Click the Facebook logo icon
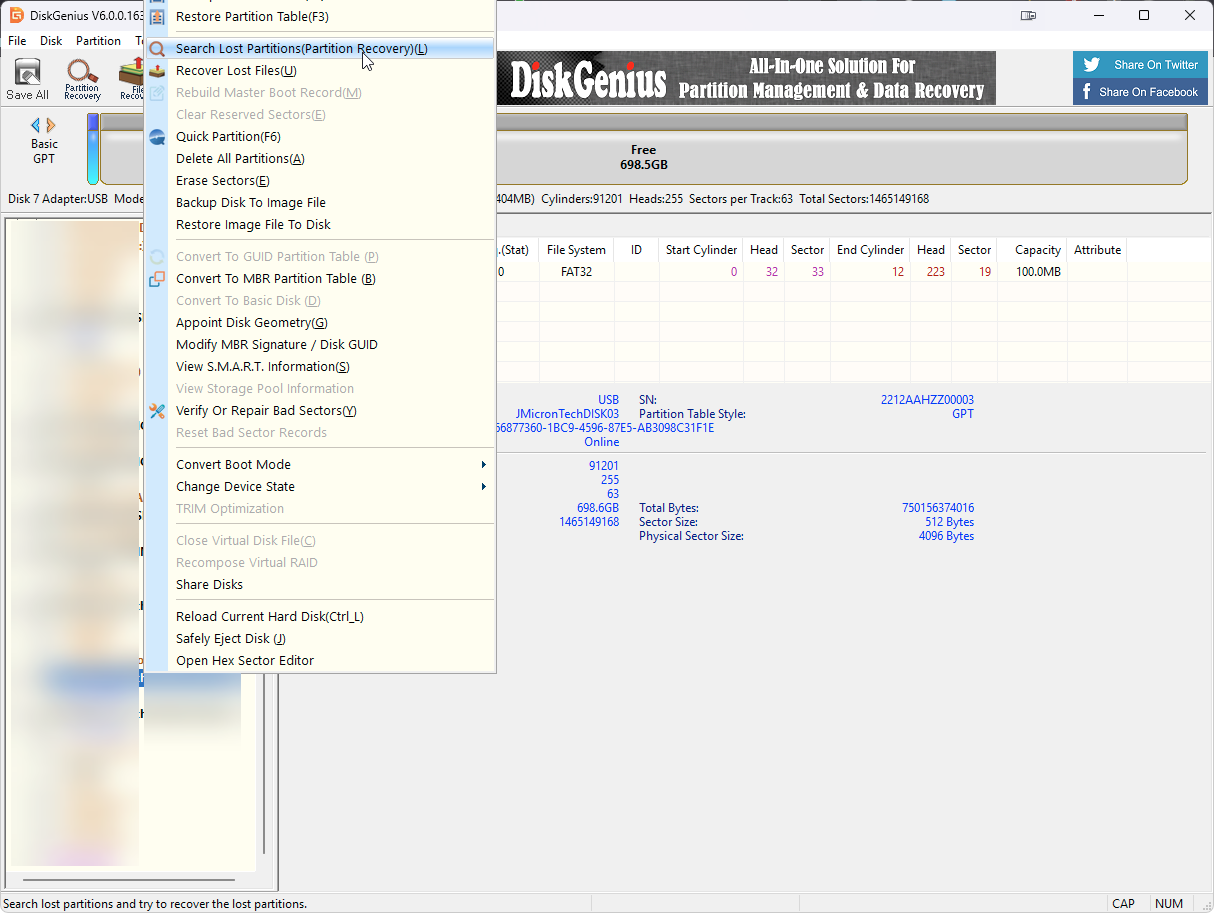Screen dimensions: 1214x913 [1087, 92]
